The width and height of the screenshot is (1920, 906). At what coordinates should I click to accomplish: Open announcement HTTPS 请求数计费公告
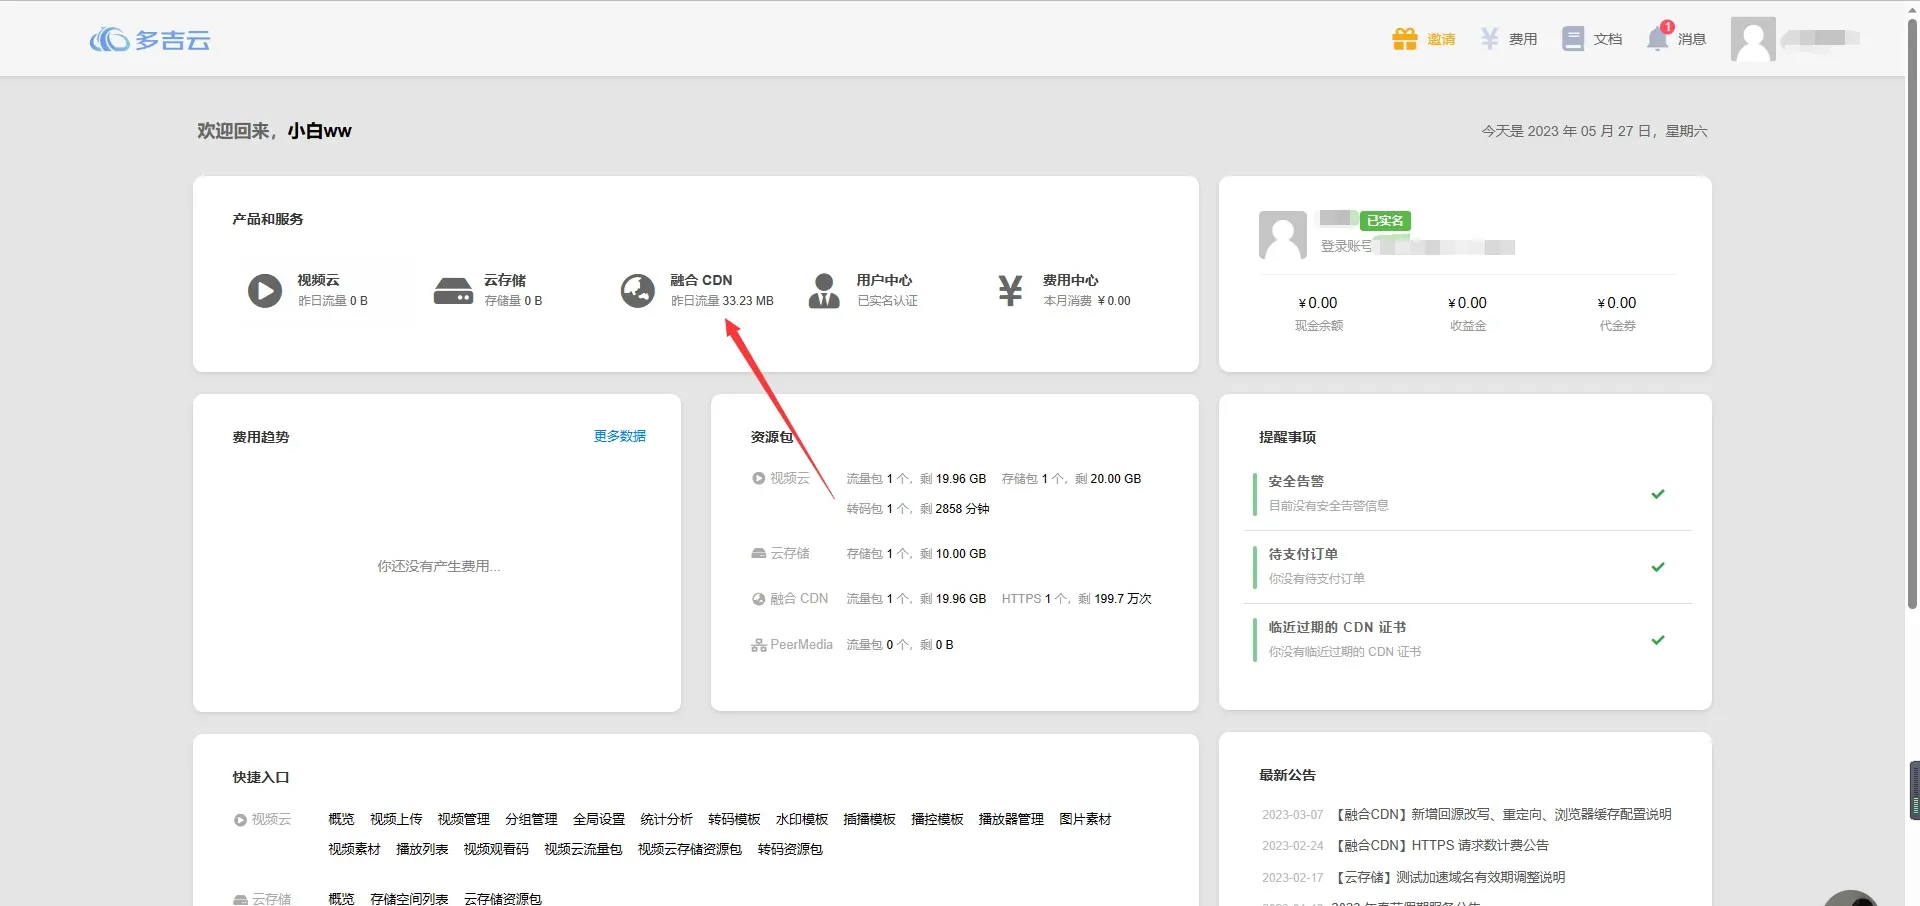[1442, 845]
